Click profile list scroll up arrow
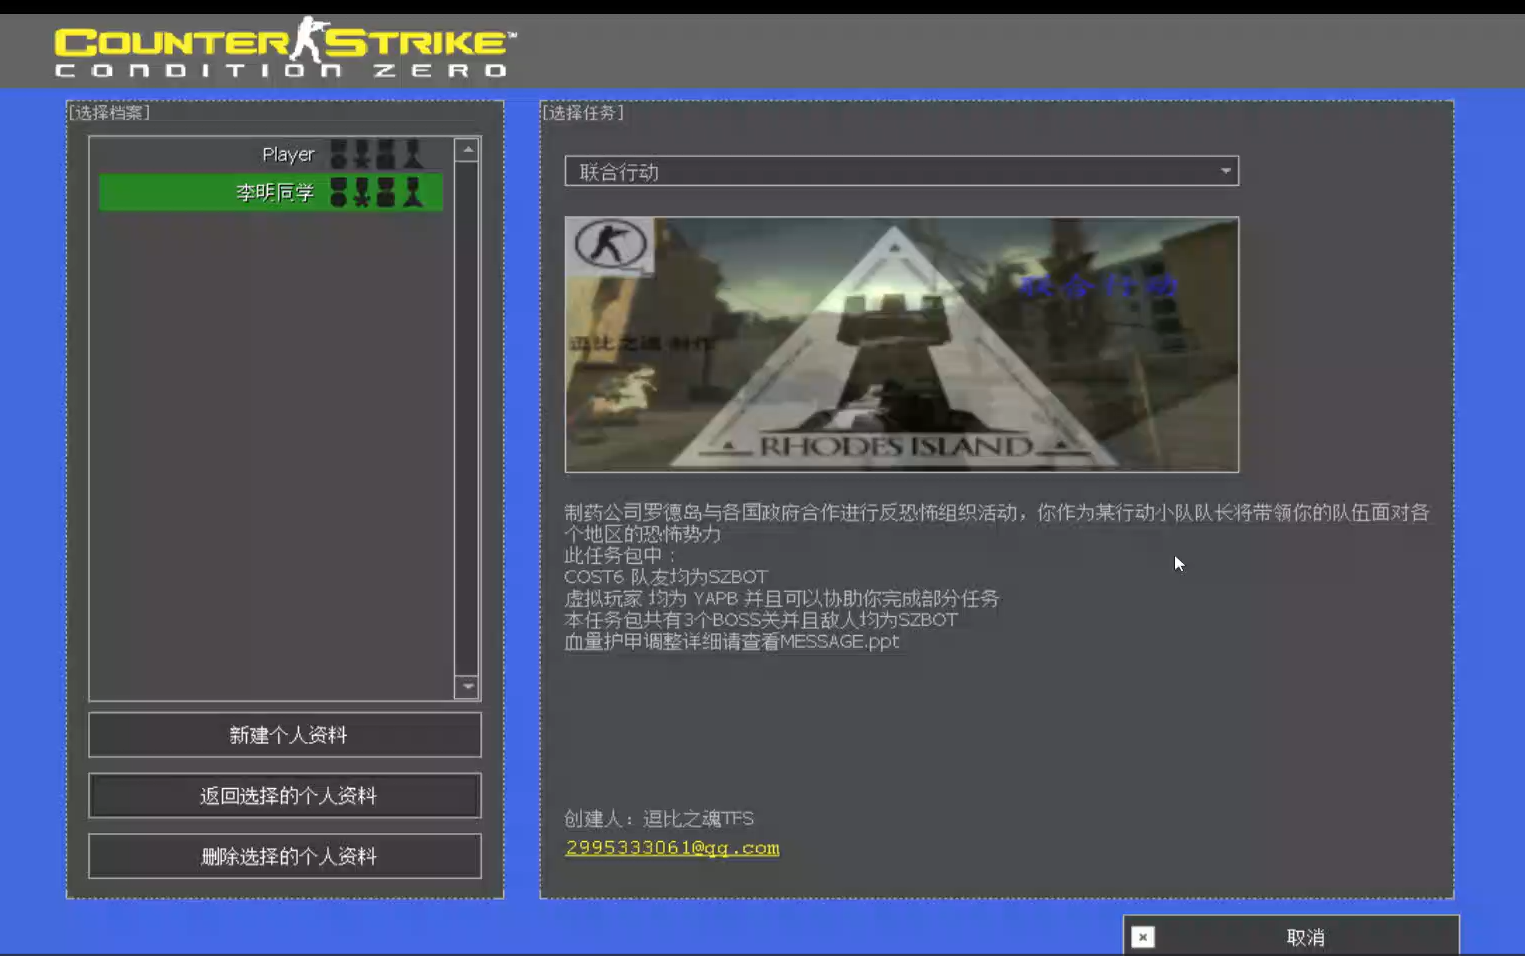 (467, 150)
